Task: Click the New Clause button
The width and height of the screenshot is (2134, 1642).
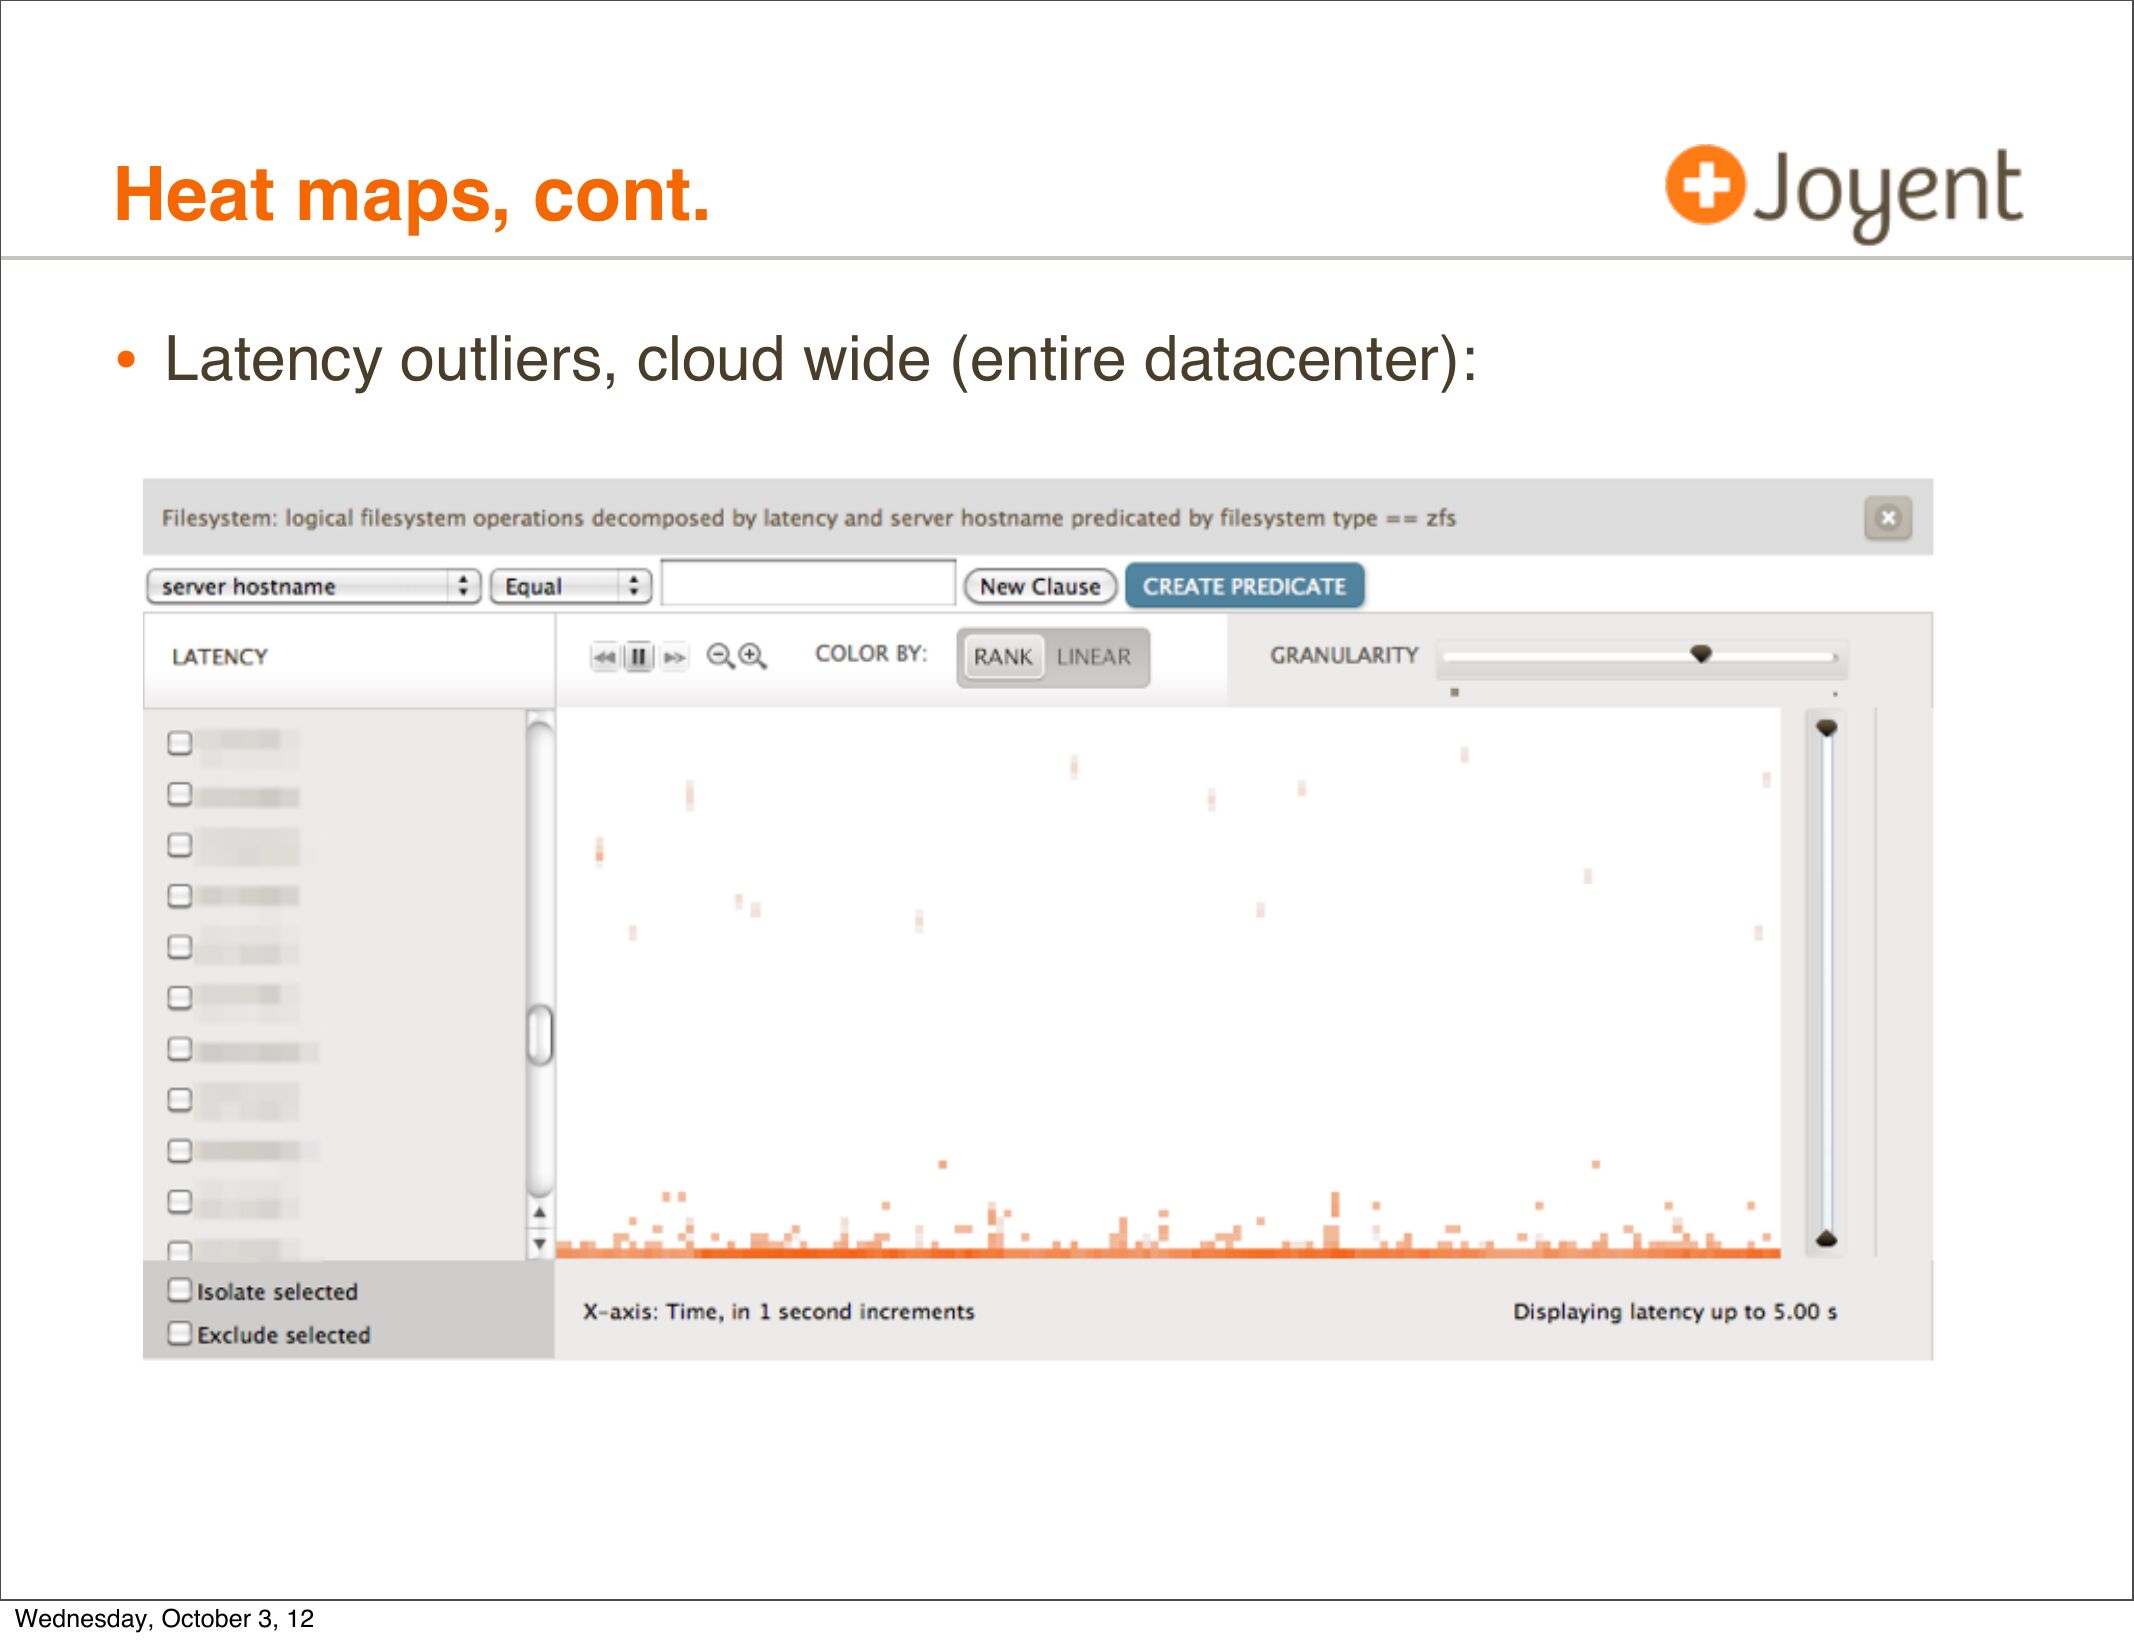Action: coord(1039,586)
